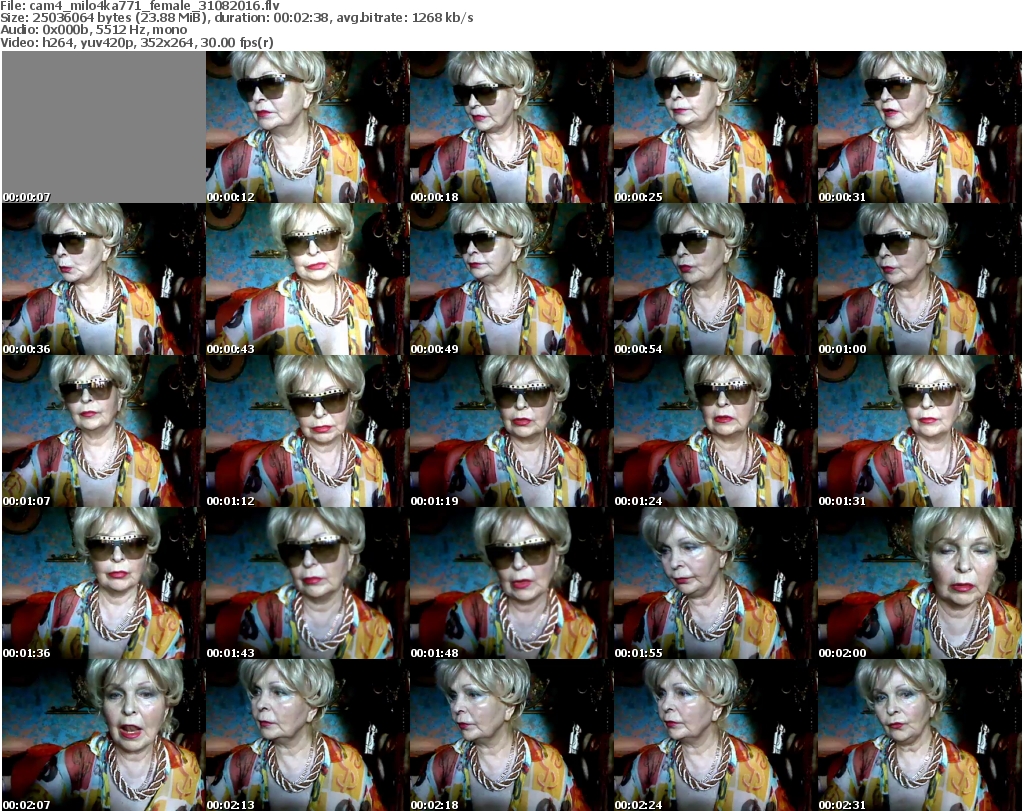Click the Audio info line with 5512 Hz
This screenshot has width=1024, height=811.
93,30
